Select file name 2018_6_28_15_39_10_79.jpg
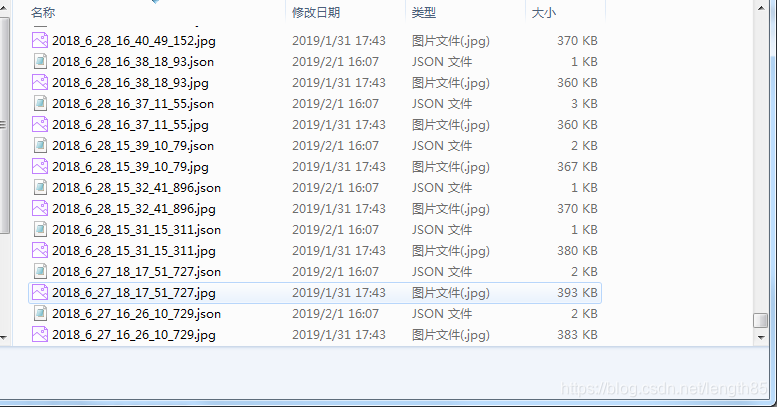The width and height of the screenshot is (777, 407). click(130, 167)
